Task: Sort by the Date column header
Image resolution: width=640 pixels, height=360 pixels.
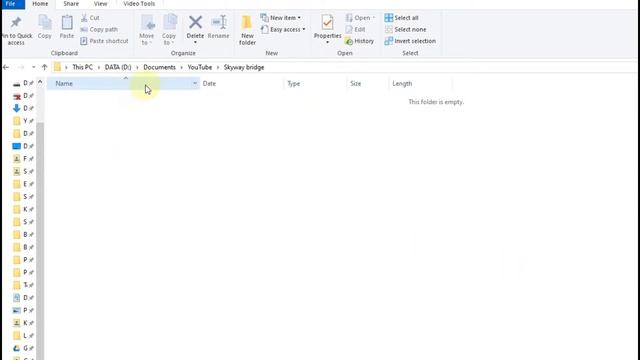Action: 242,83
